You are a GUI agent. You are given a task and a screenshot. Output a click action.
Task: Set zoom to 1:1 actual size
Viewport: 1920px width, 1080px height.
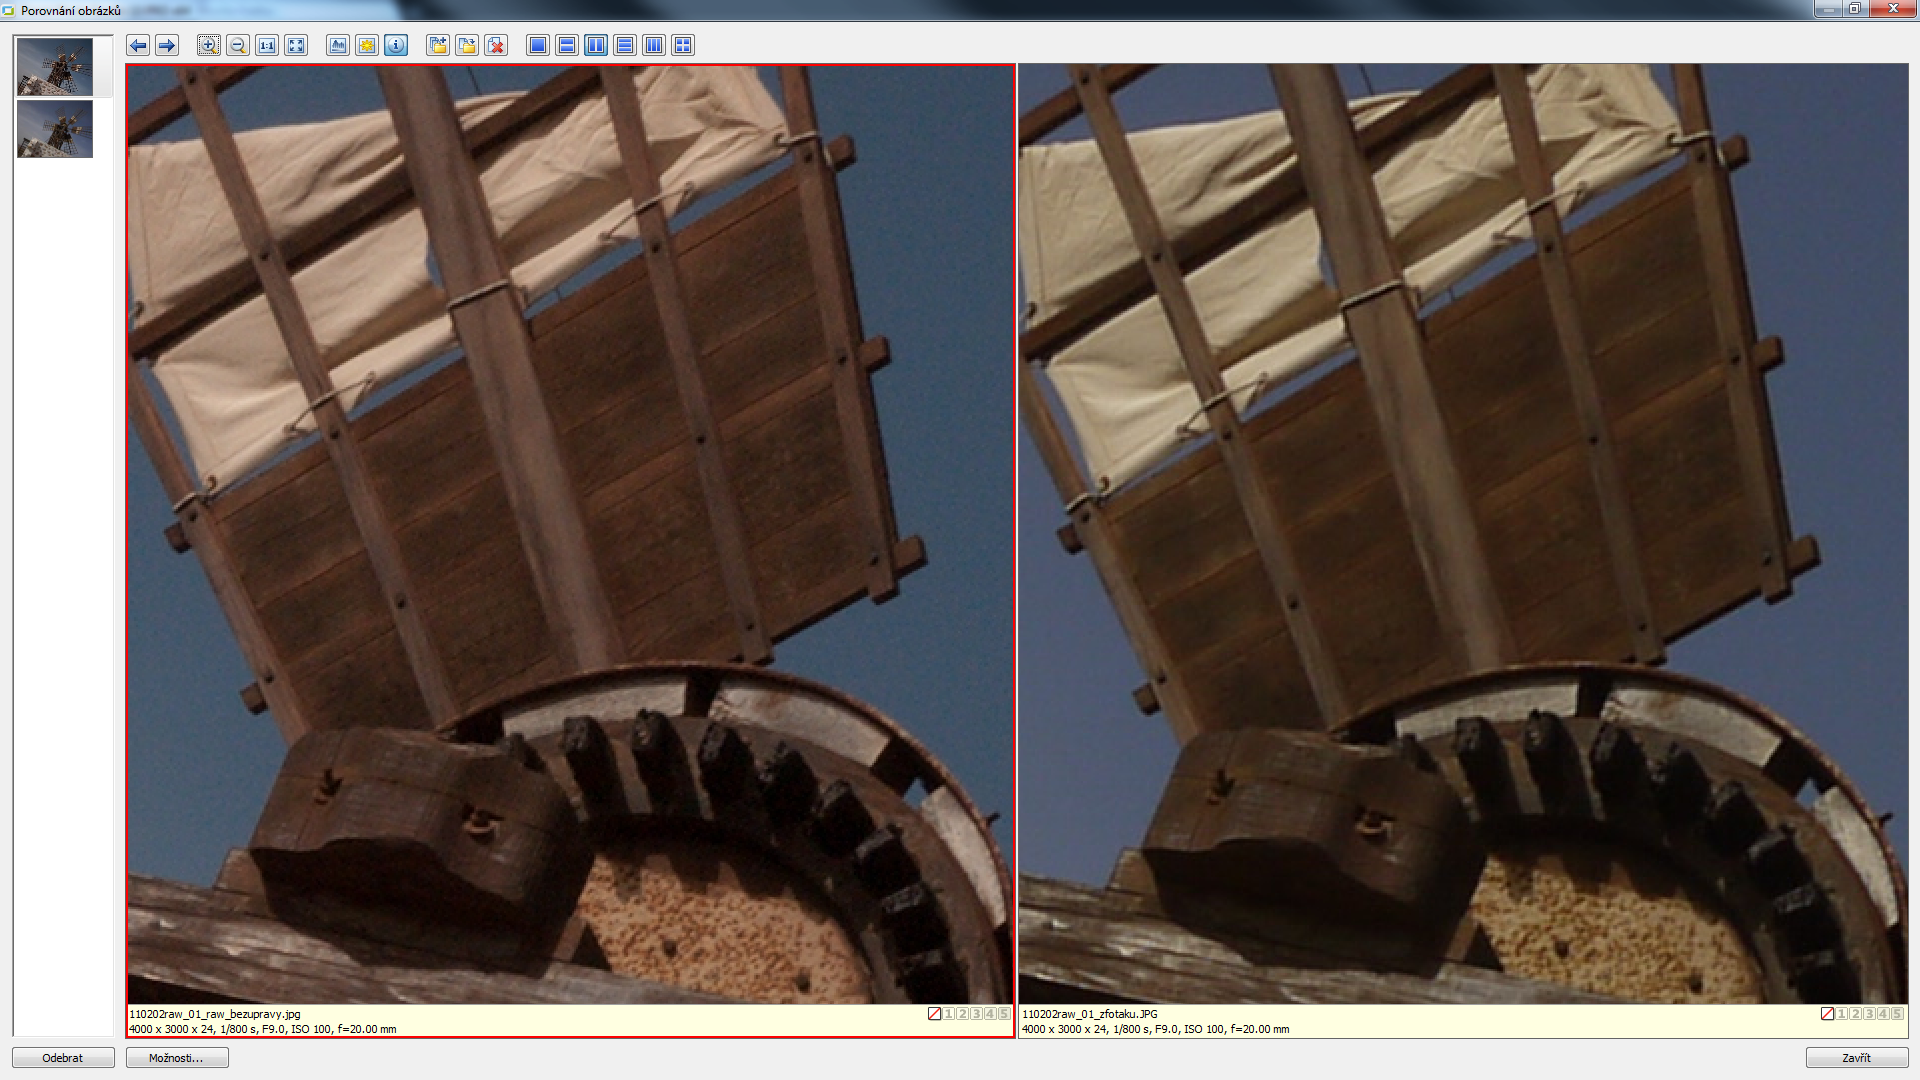click(266, 45)
